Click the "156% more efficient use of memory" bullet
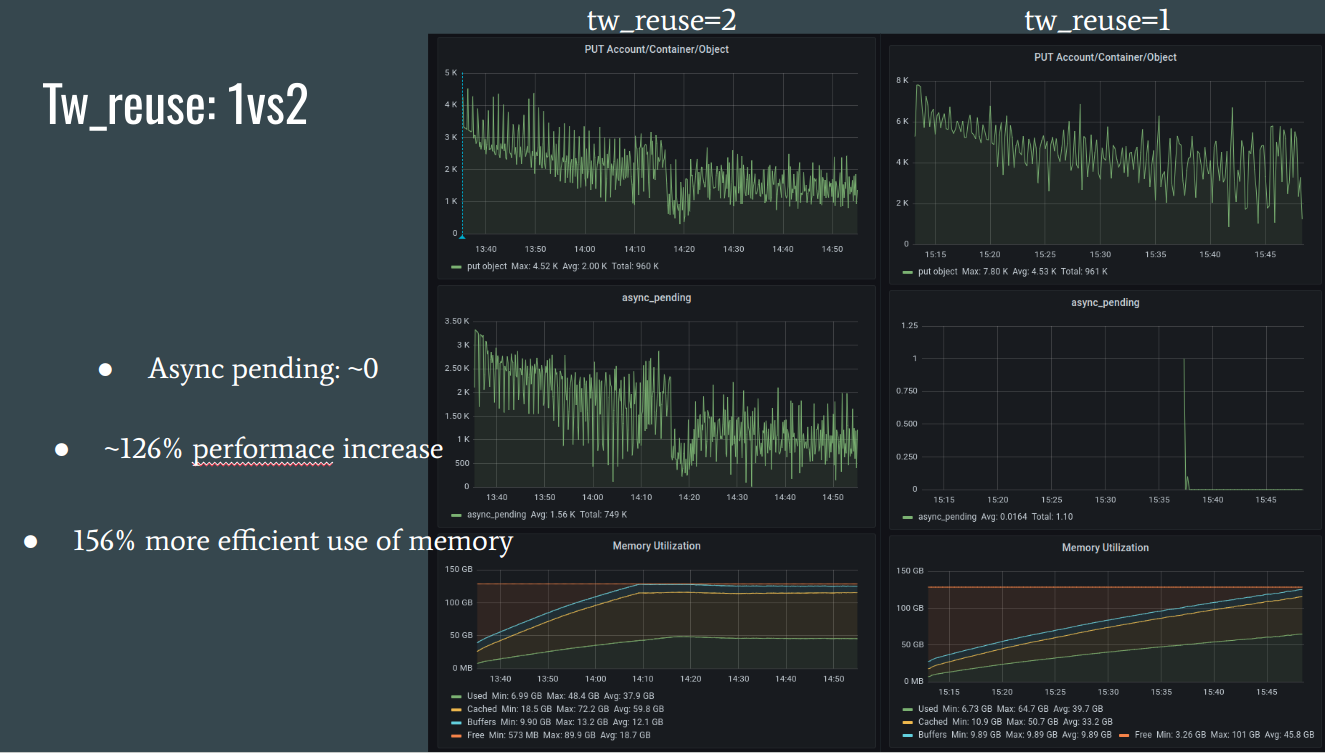The width and height of the screenshot is (1325, 753). click(x=293, y=541)
